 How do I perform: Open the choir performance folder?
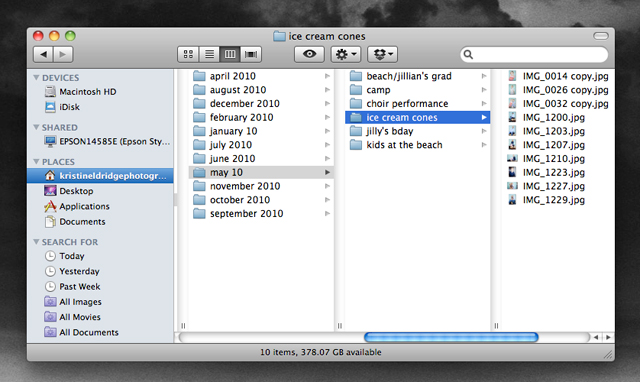click(x=418, y=104)
